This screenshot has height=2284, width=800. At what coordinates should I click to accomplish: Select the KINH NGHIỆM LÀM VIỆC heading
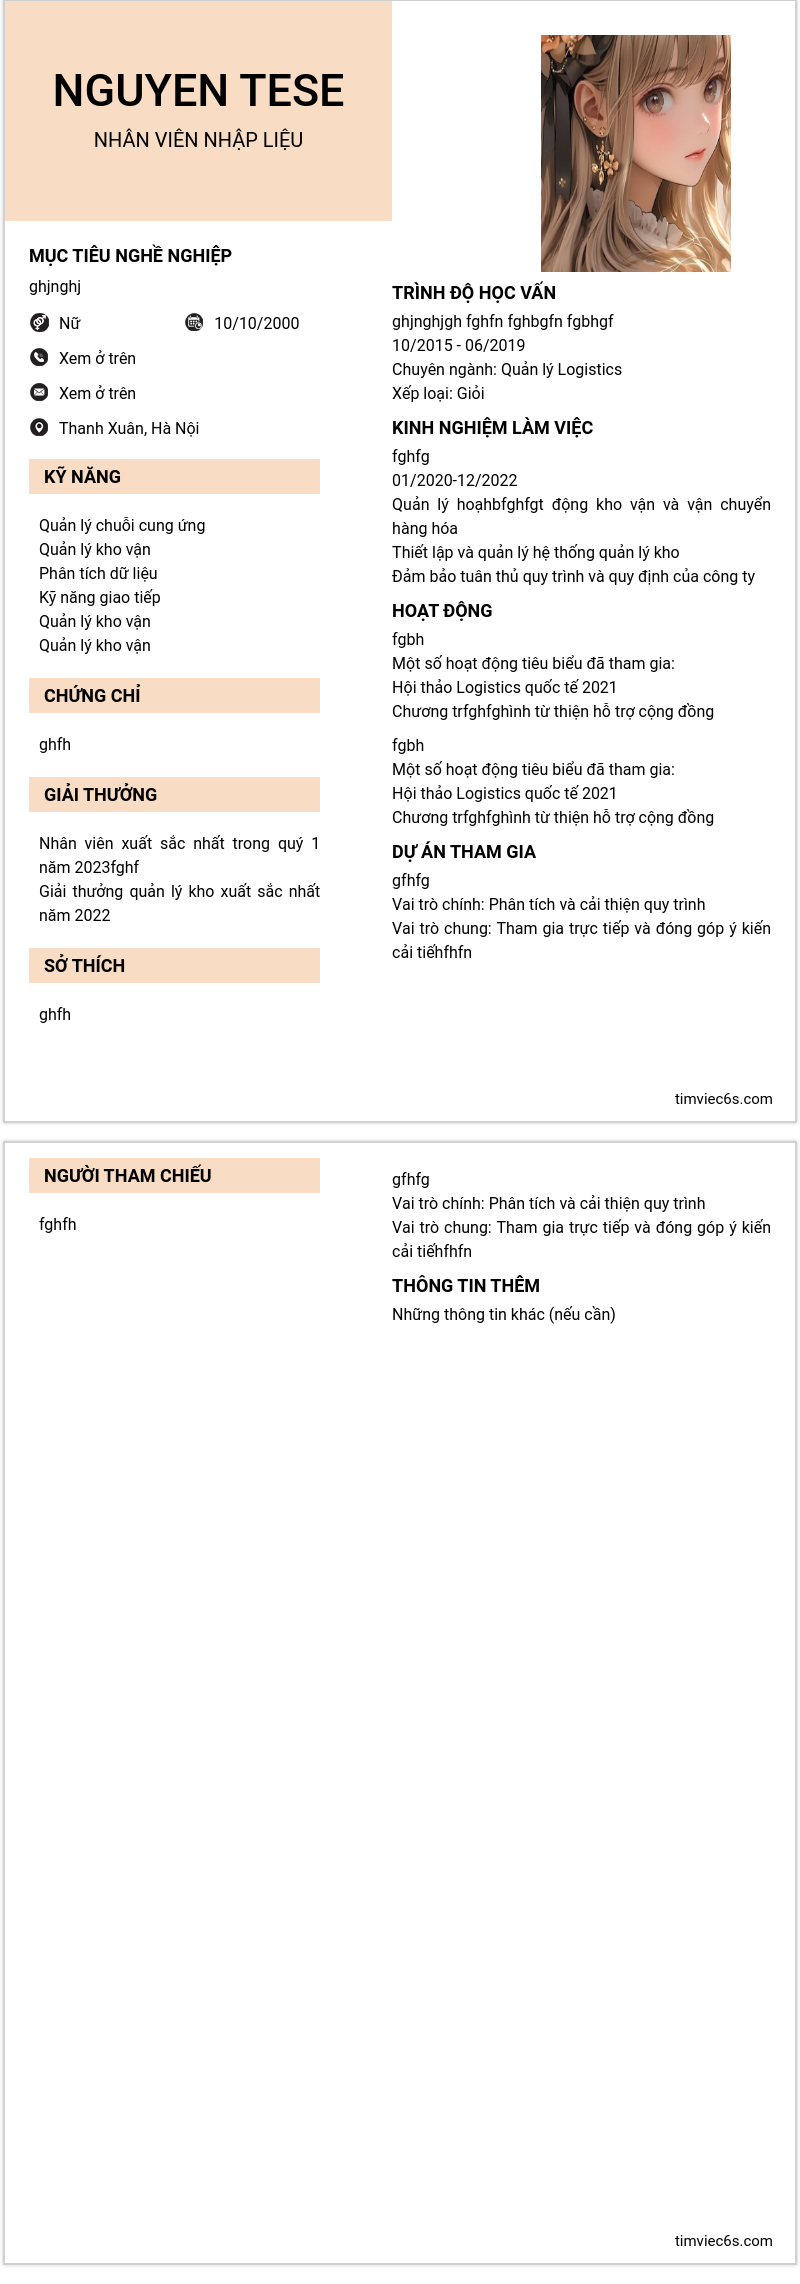pos(492,428)
